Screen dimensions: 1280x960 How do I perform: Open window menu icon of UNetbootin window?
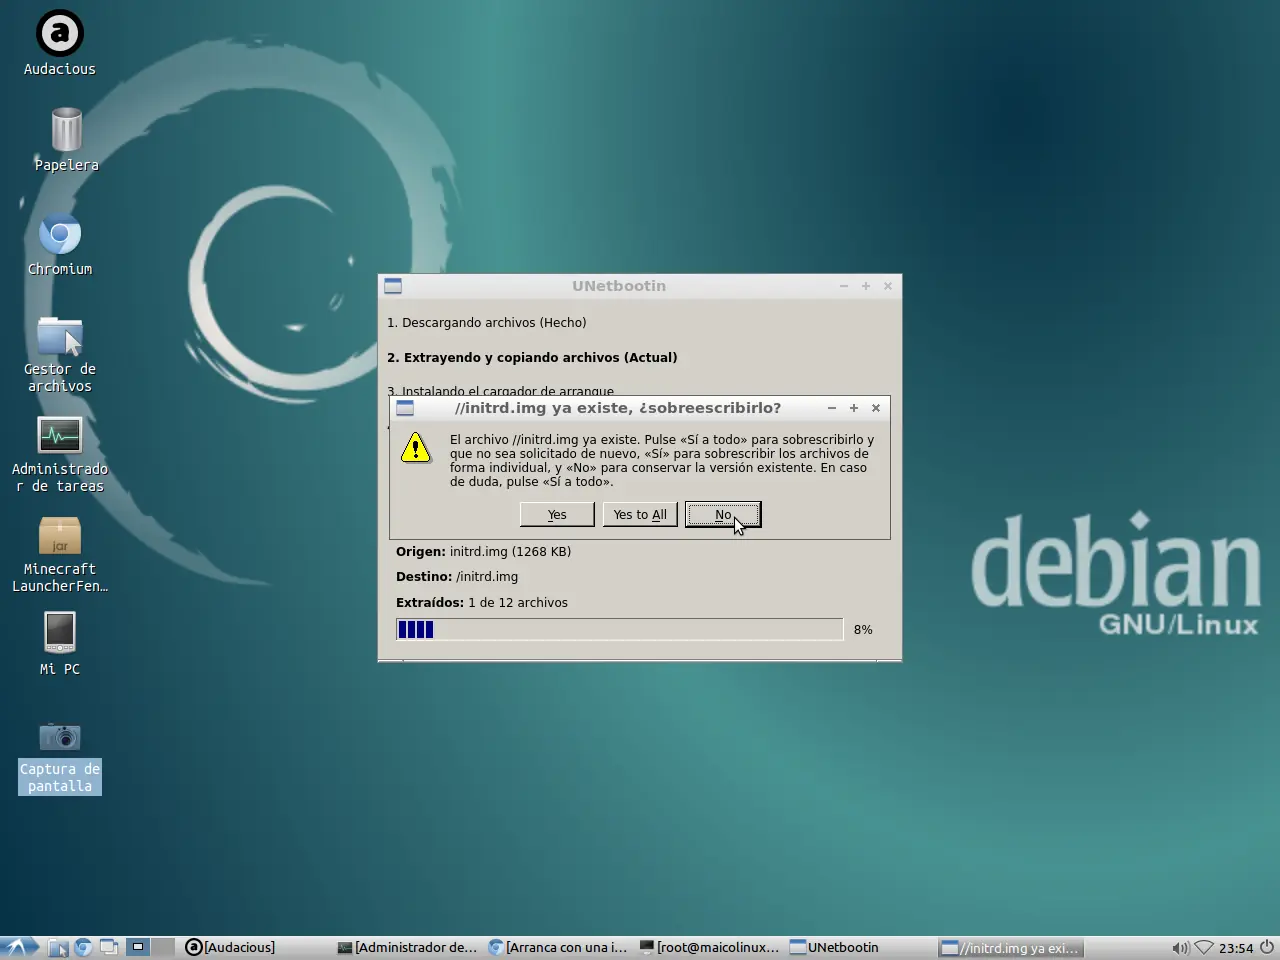pyautogui.click(x=393, y=286)
